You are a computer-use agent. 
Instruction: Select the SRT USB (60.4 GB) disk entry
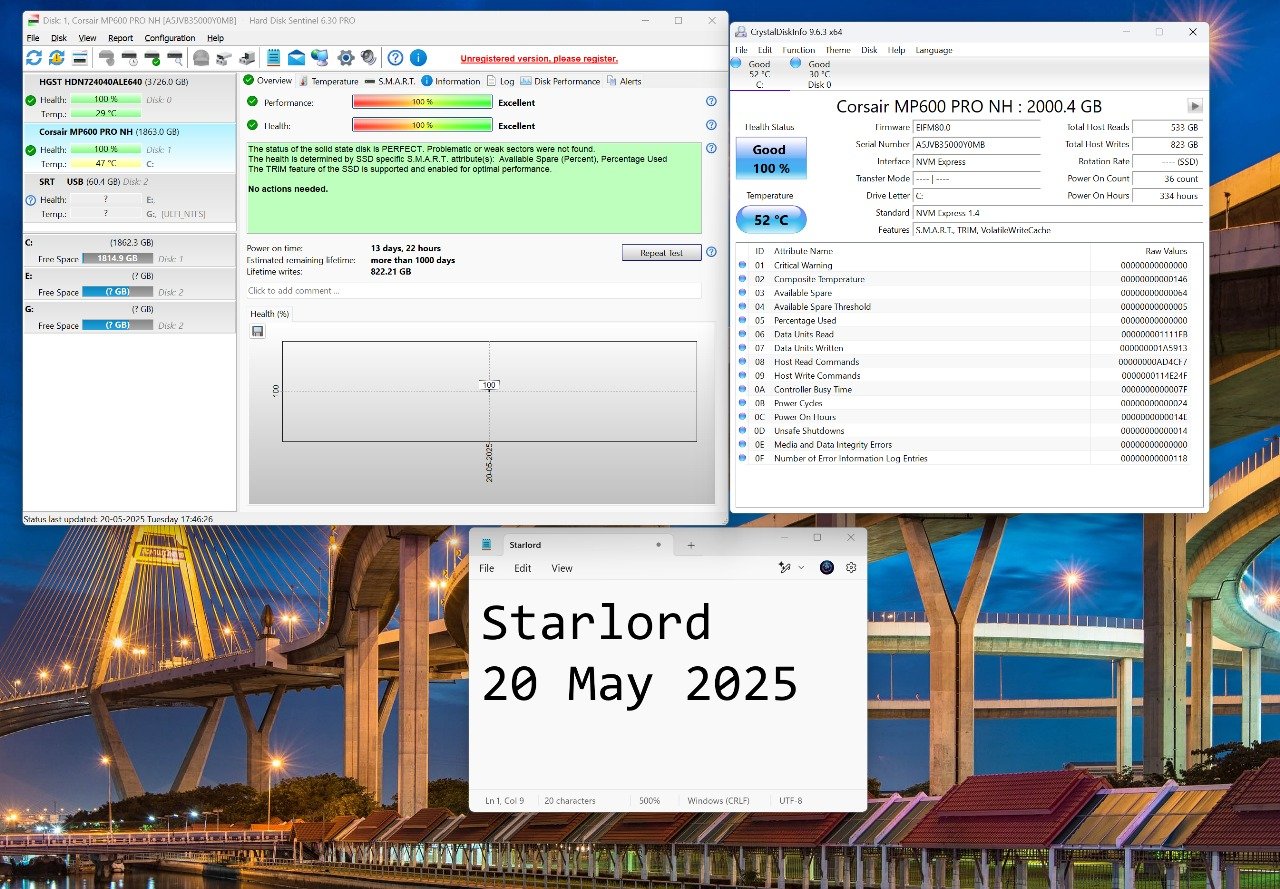(130, 198)
